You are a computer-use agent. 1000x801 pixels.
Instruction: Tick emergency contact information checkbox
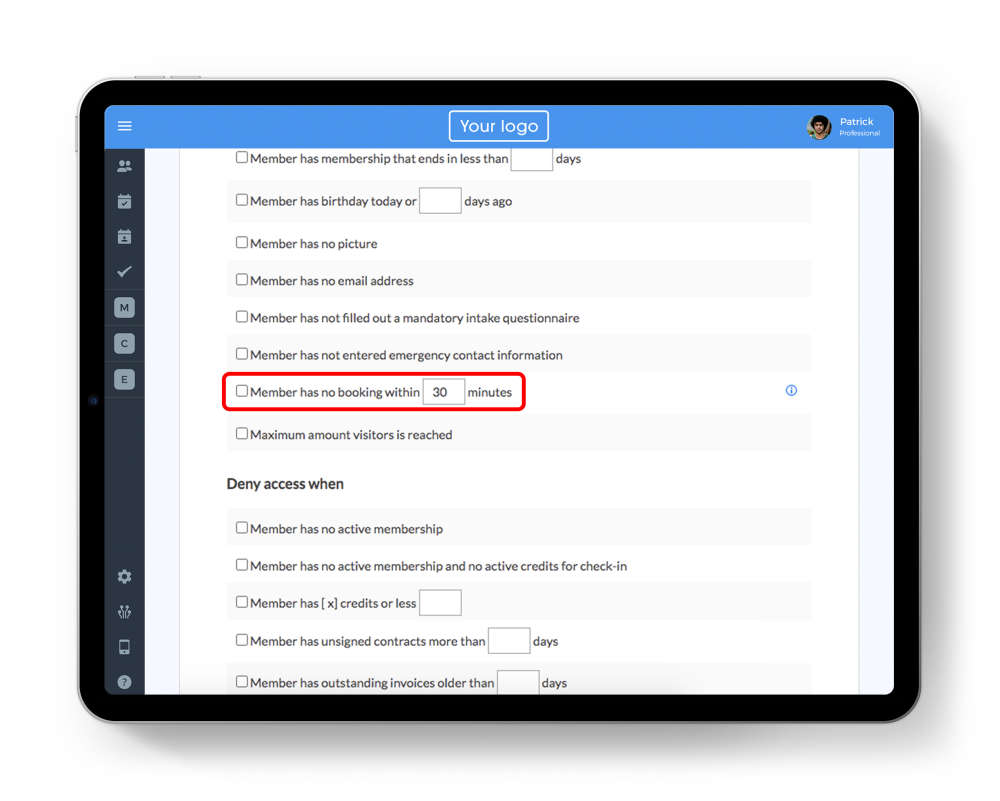pos(242,354)
